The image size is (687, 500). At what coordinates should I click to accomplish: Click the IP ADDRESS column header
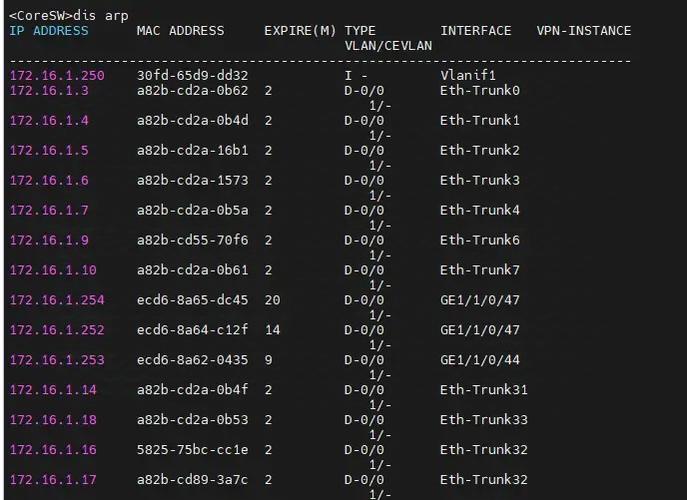click(x=48, y=31)
